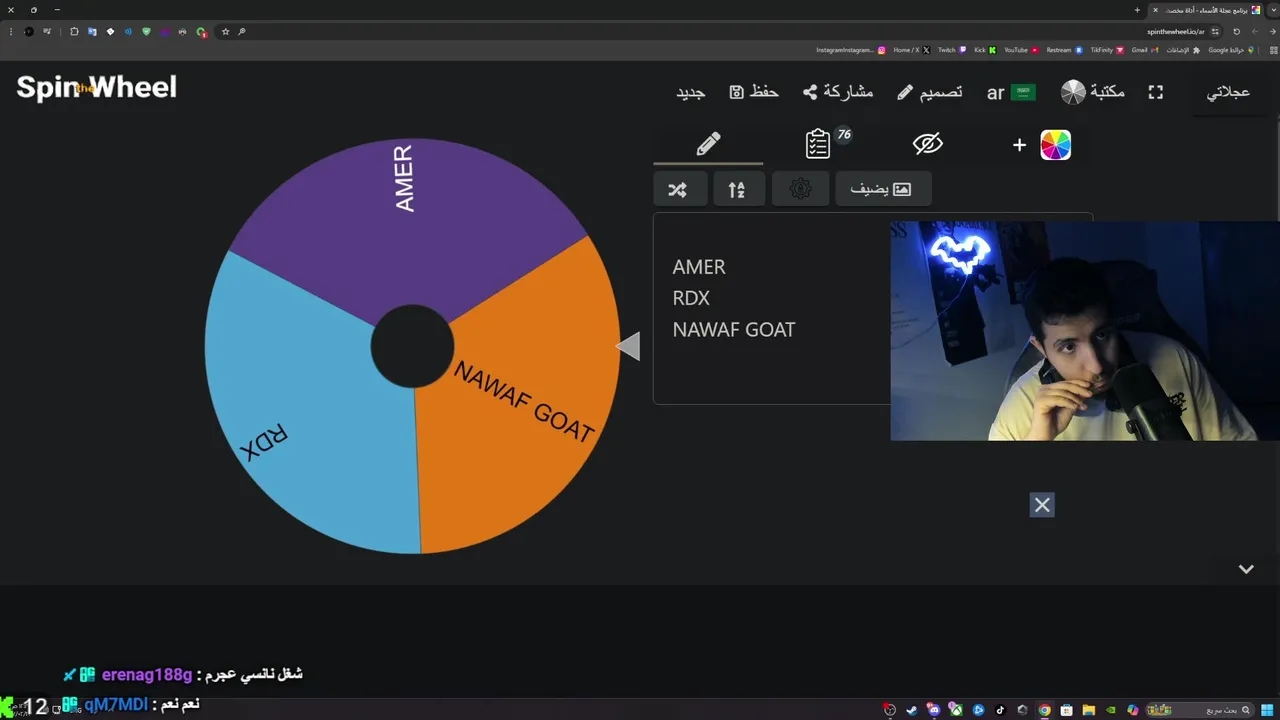The height and width of the screenshot is (720, 1280).
Task: Toggle the crossed-eye hide entries icon
Action: point(928,144)
